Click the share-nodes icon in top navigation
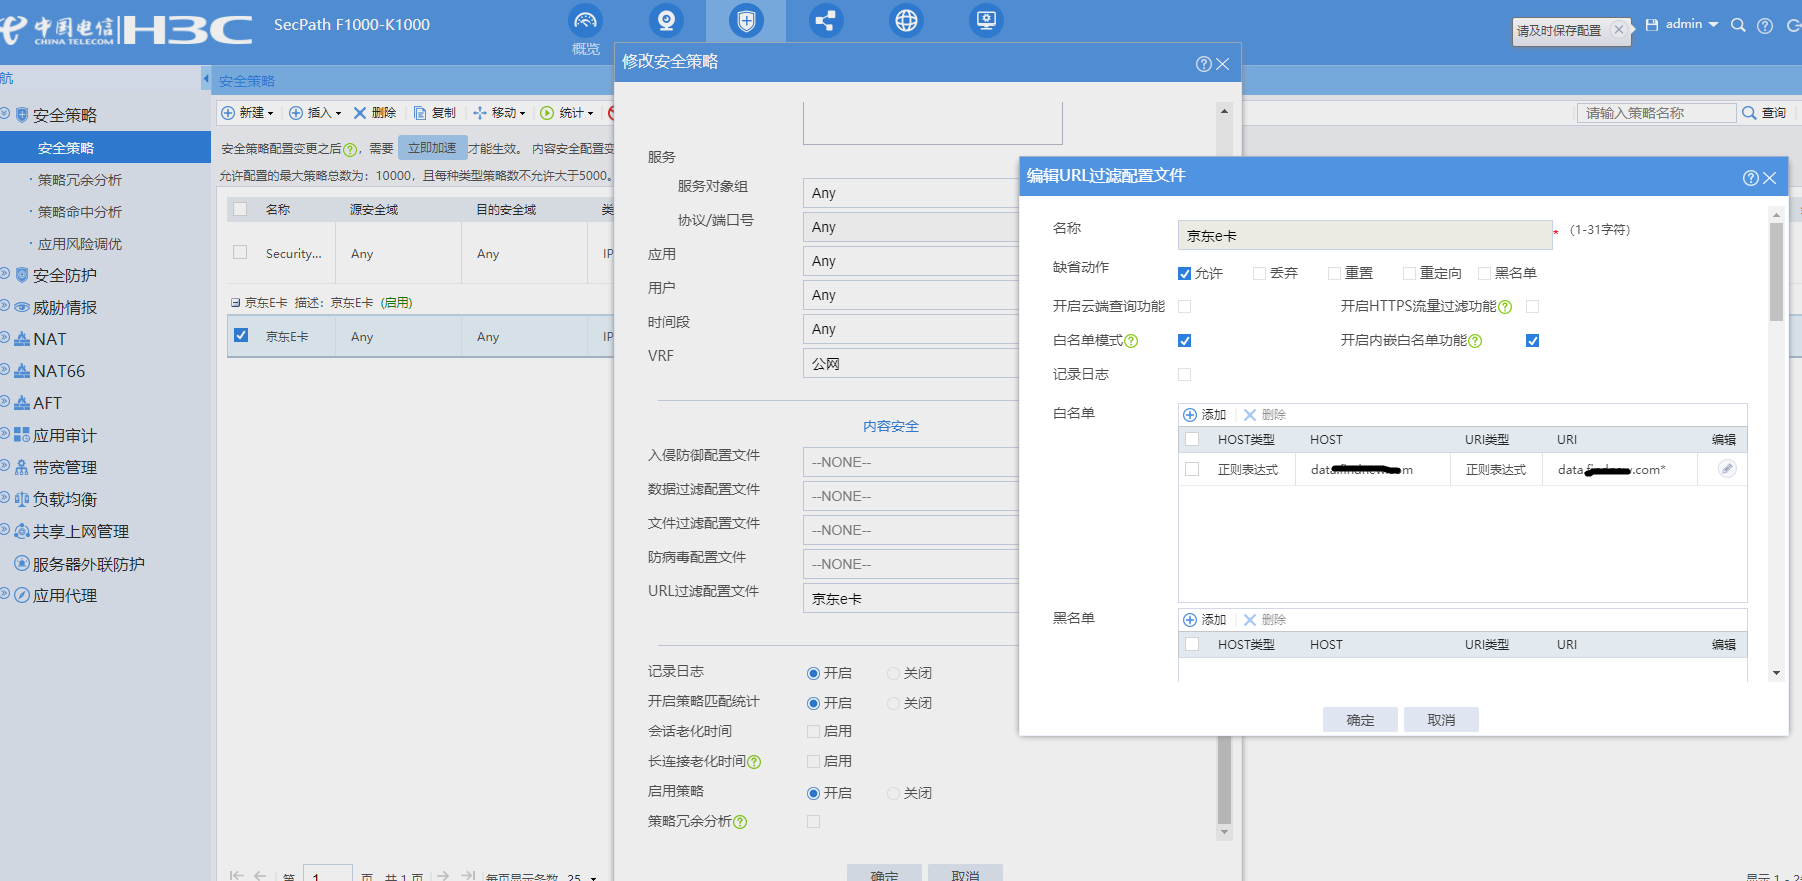This screenshot has width=1802, height=881. click(x=825, y=21)
